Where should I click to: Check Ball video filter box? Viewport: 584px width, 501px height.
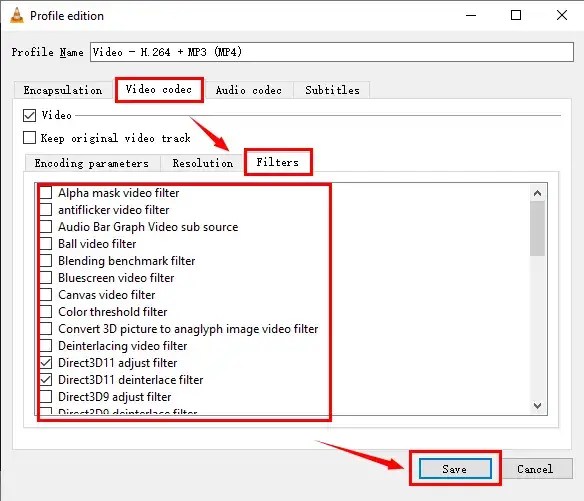click(46, 244)
